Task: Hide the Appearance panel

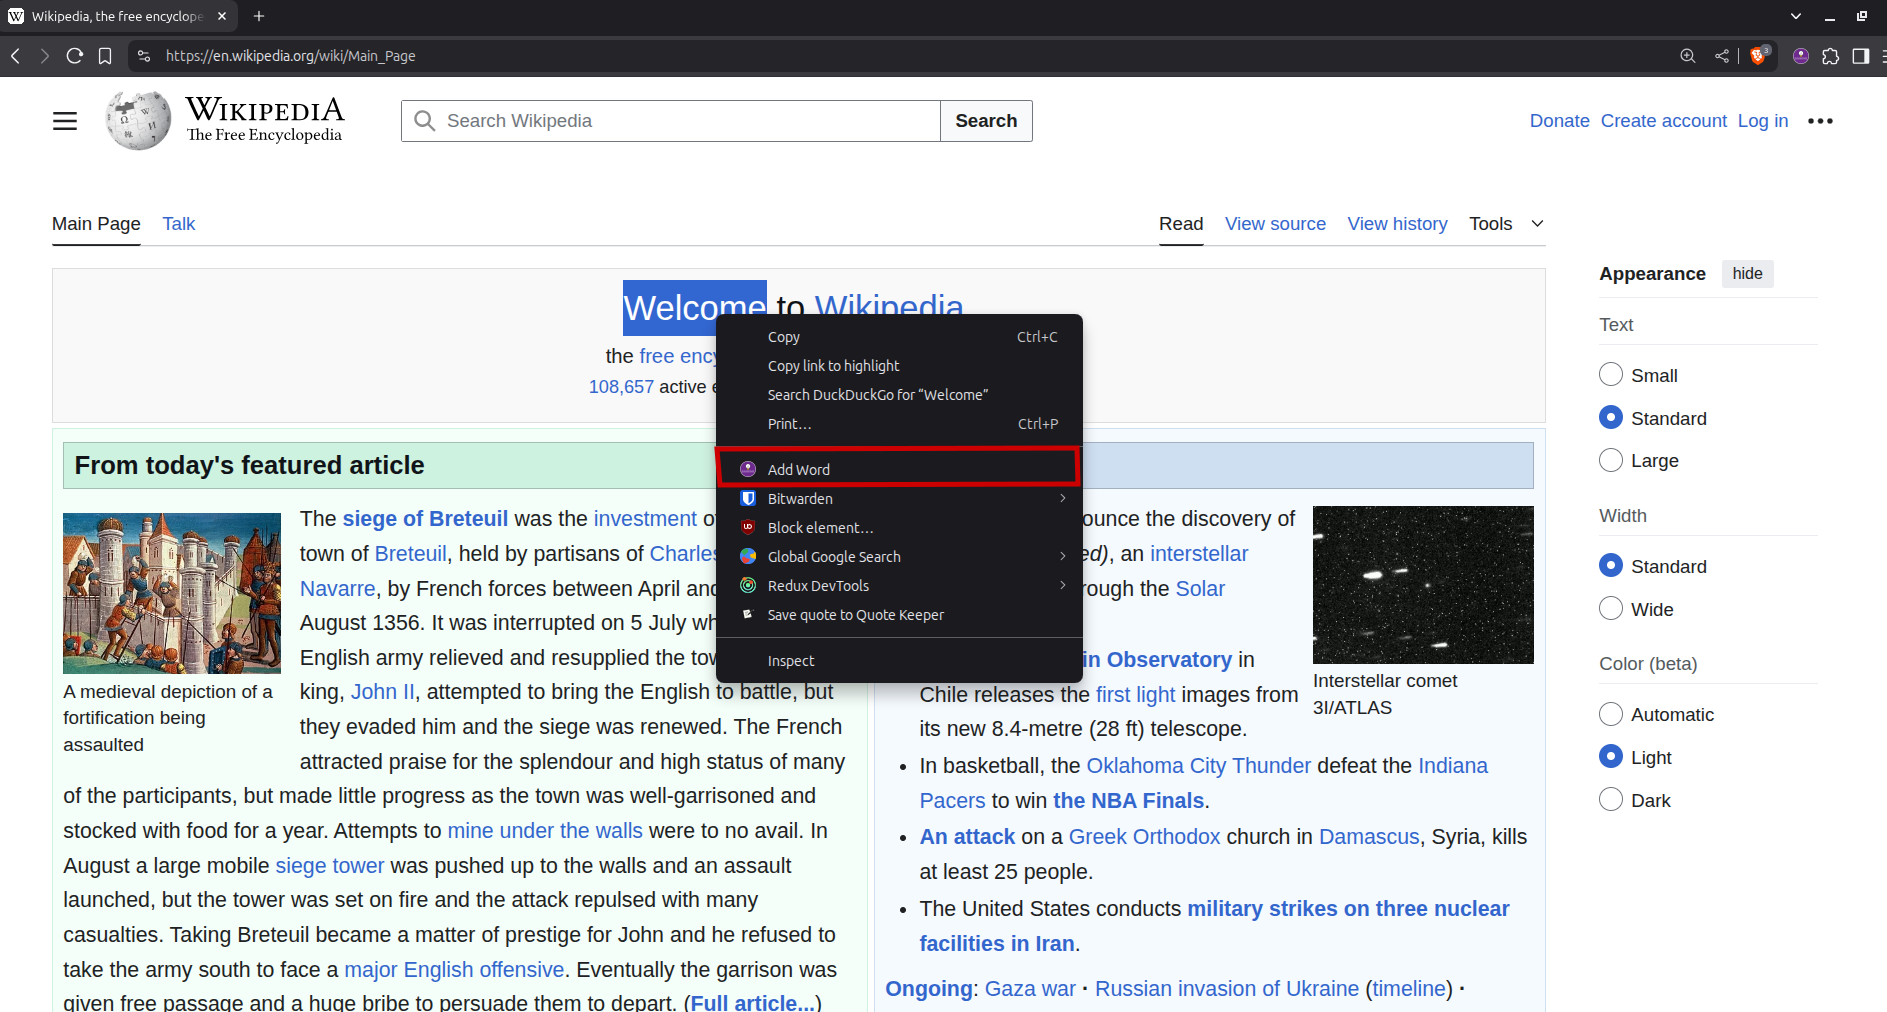Action: click(x=1747, y=274)
